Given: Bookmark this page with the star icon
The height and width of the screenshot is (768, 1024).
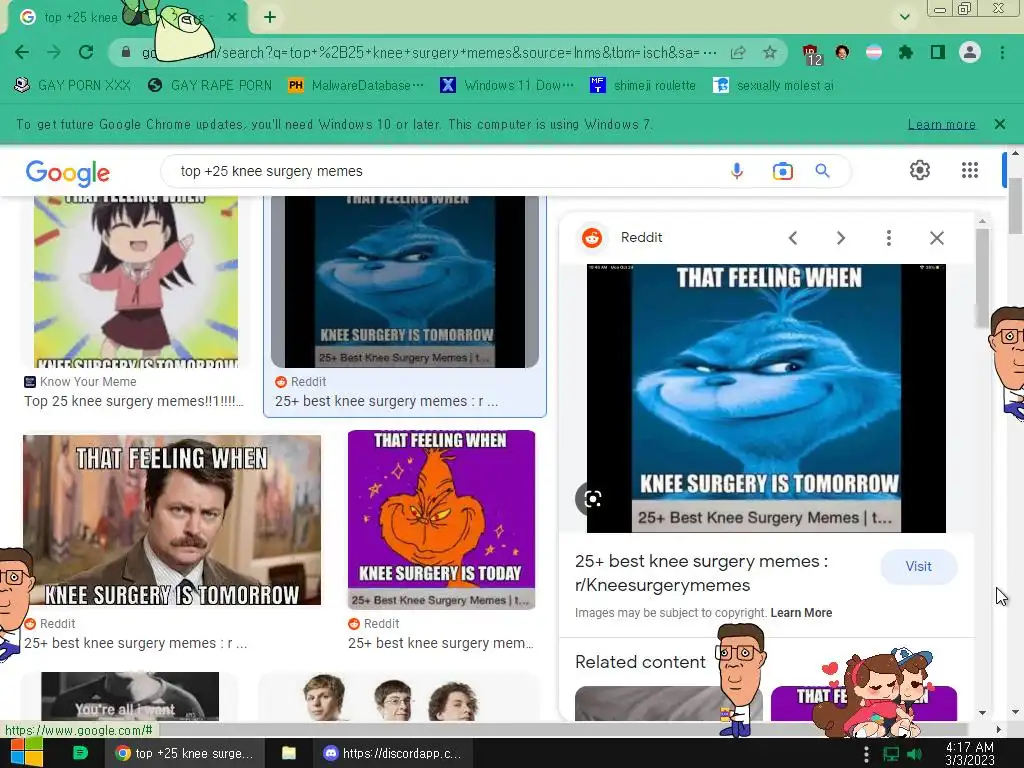Looking at the screenshot, I should (x=770, y=52).
